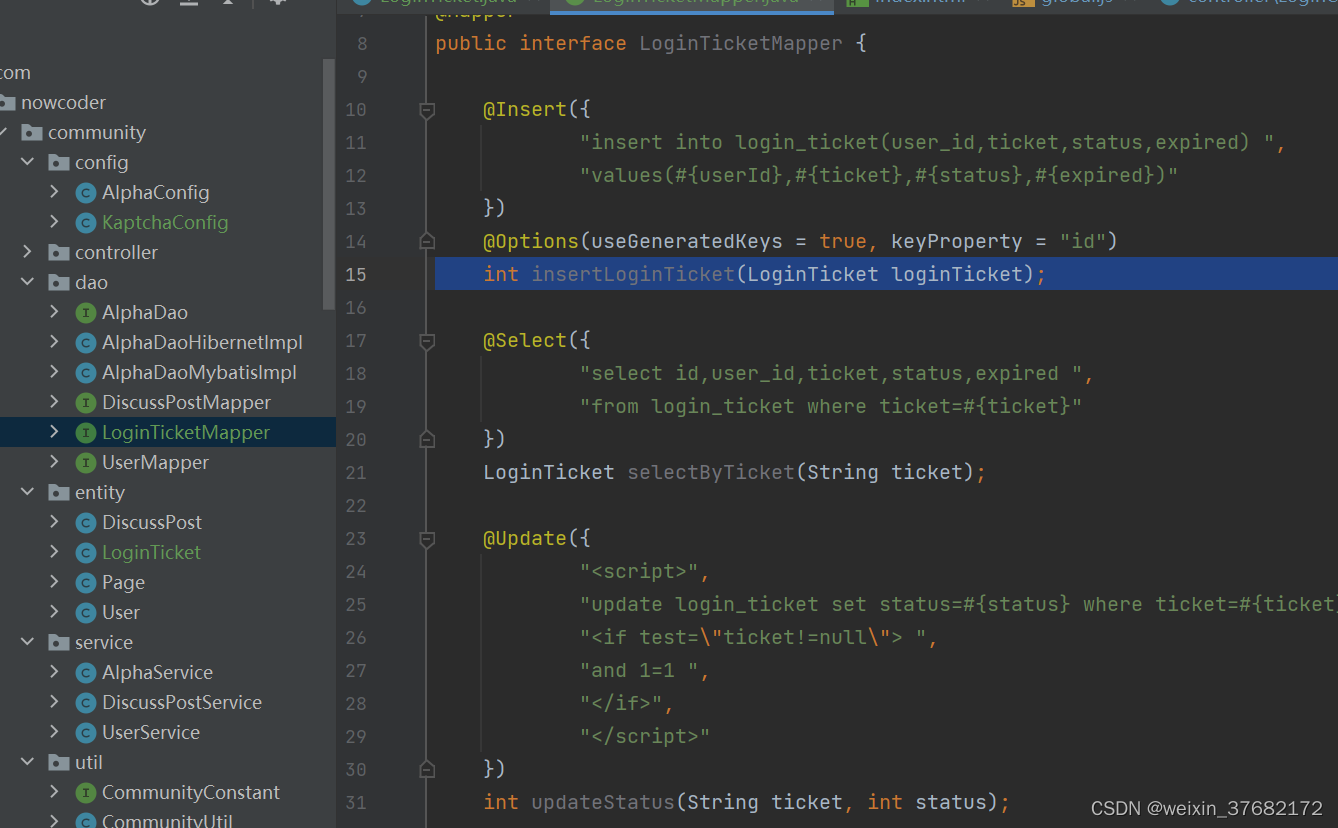The image size is (1338, 828).
Task: Click the AlphaDao interface icon
Action: 85,312
